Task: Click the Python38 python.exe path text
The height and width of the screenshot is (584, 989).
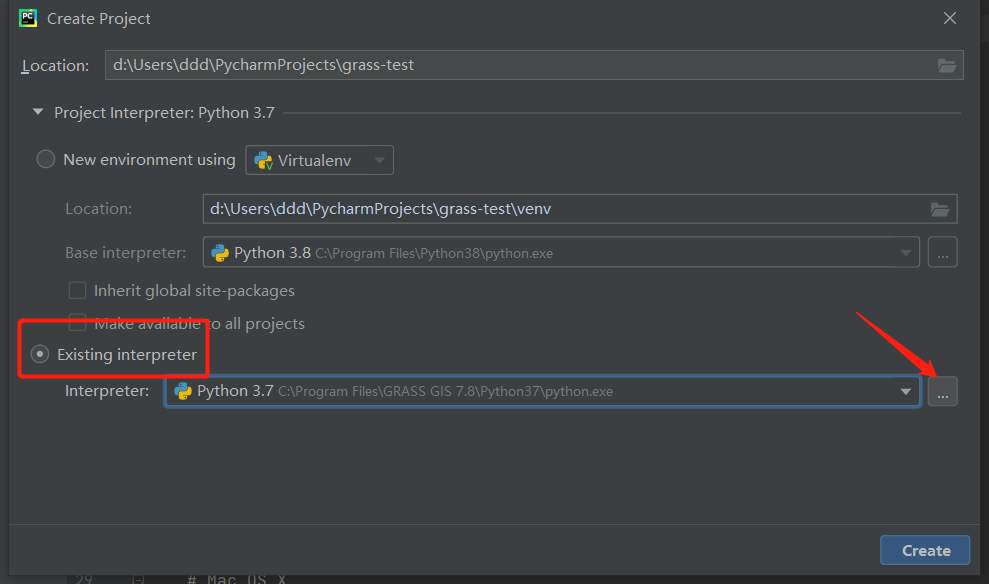Action: point(434,254)
